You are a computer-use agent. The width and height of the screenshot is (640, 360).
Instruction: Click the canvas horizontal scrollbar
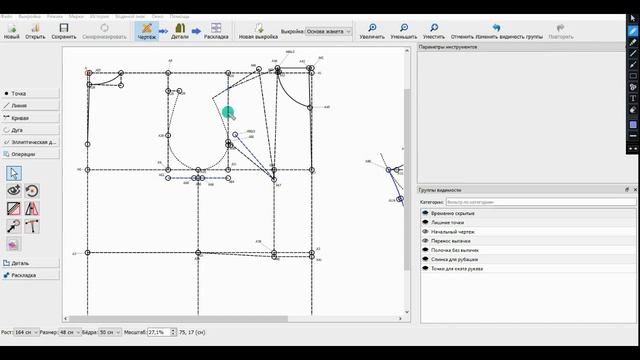point(178,318)
